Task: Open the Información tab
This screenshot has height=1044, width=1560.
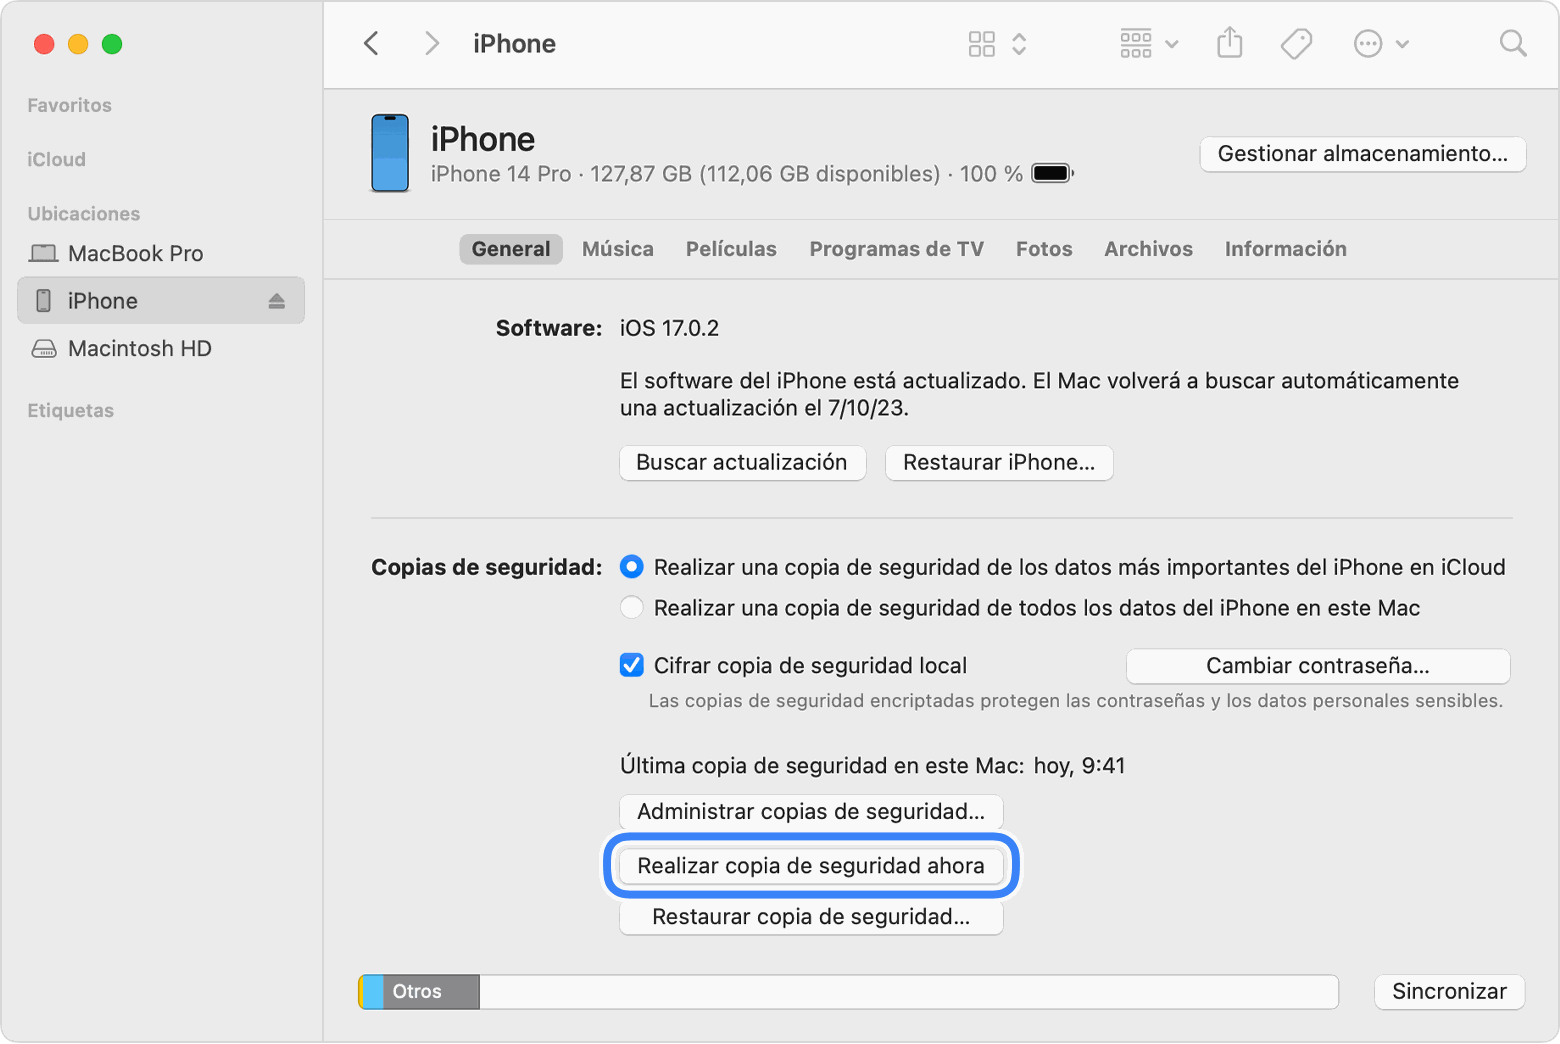Action: 1286,249
